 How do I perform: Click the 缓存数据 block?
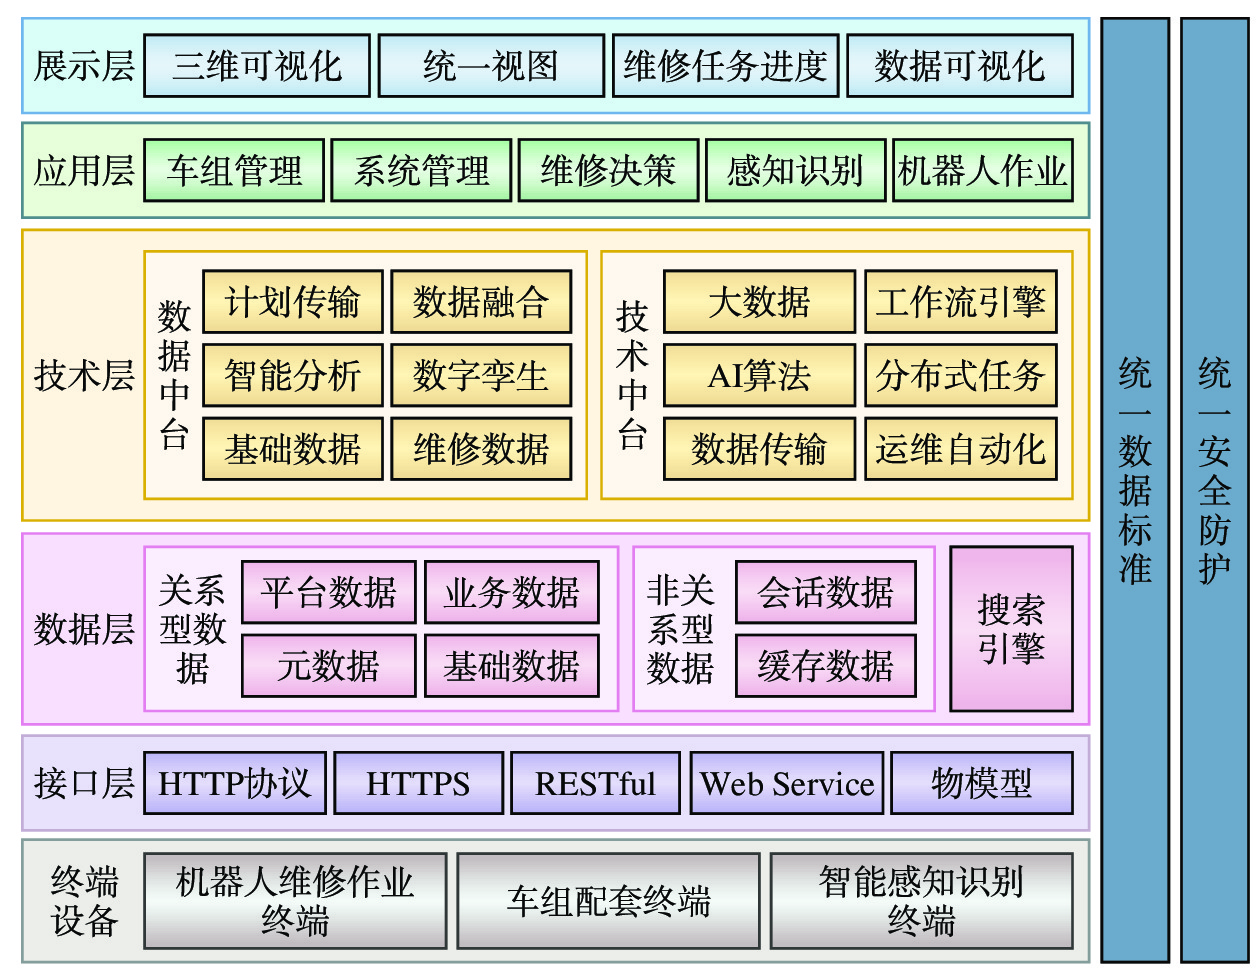coord(825,666)
